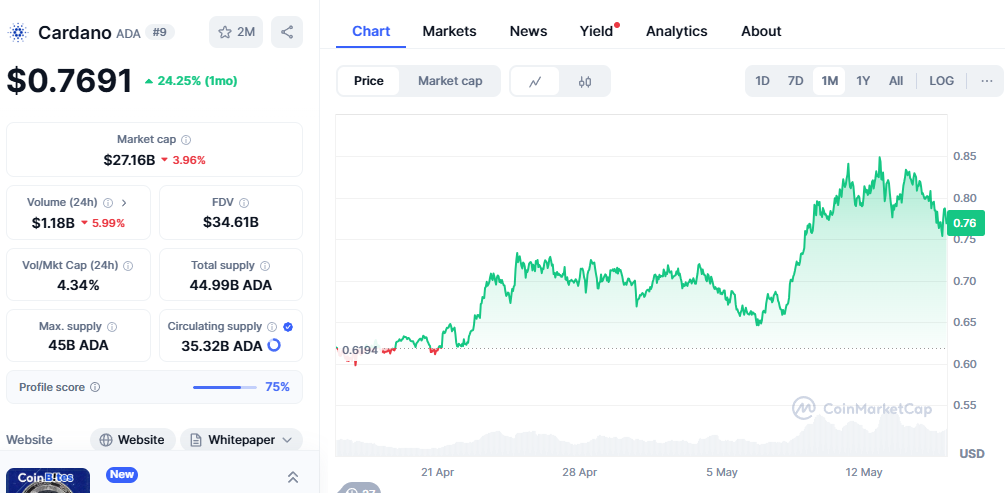Image resolution: width=1005 pixels, height=493 pixels.
Task: Click the 4.34% Vol/Mkt Cap value
Action: click(78, 285)
